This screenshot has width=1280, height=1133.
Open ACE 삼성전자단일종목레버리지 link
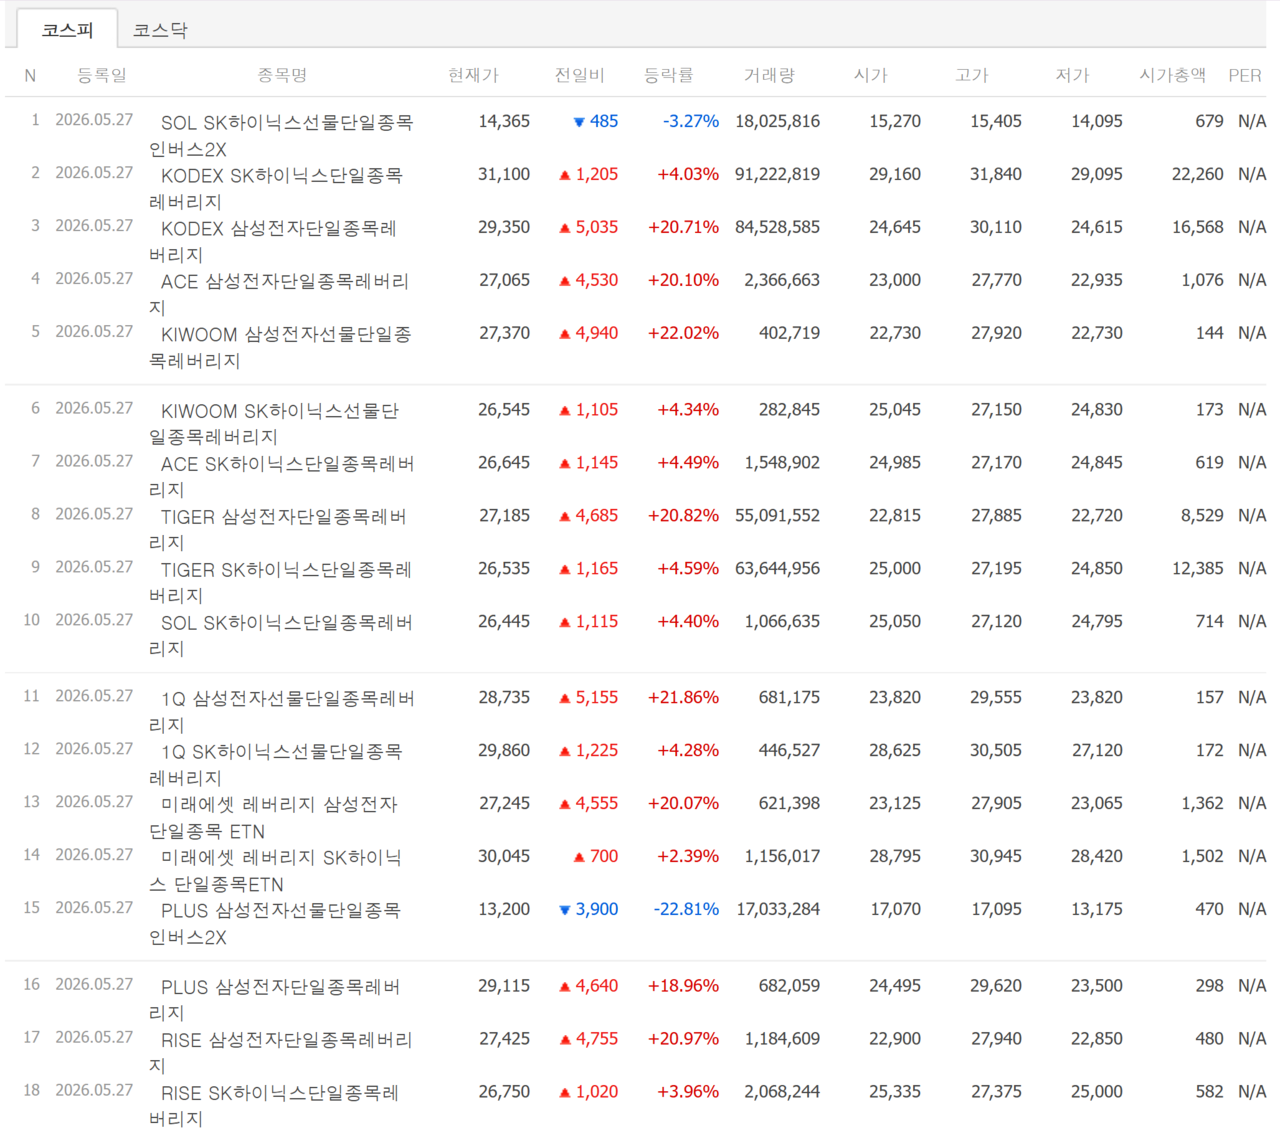[x=280, y=295]
